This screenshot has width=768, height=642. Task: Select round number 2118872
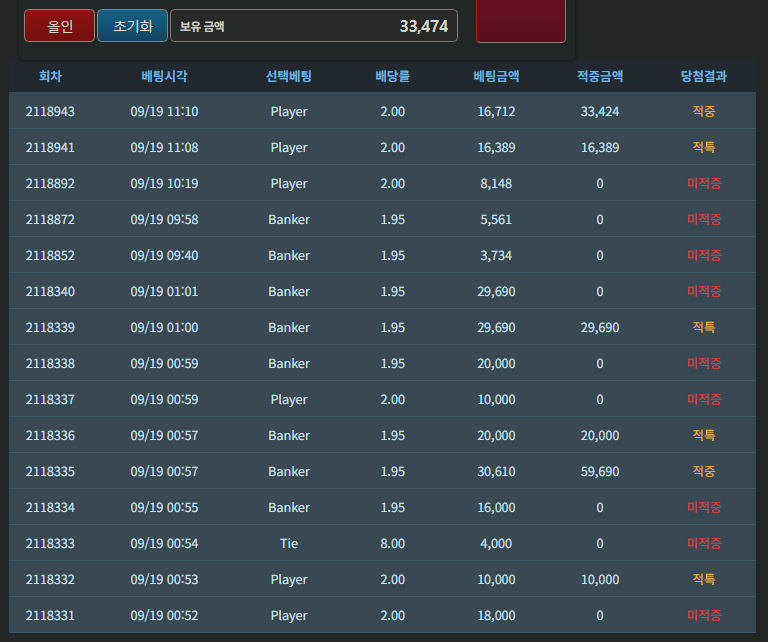click(50, 219)
